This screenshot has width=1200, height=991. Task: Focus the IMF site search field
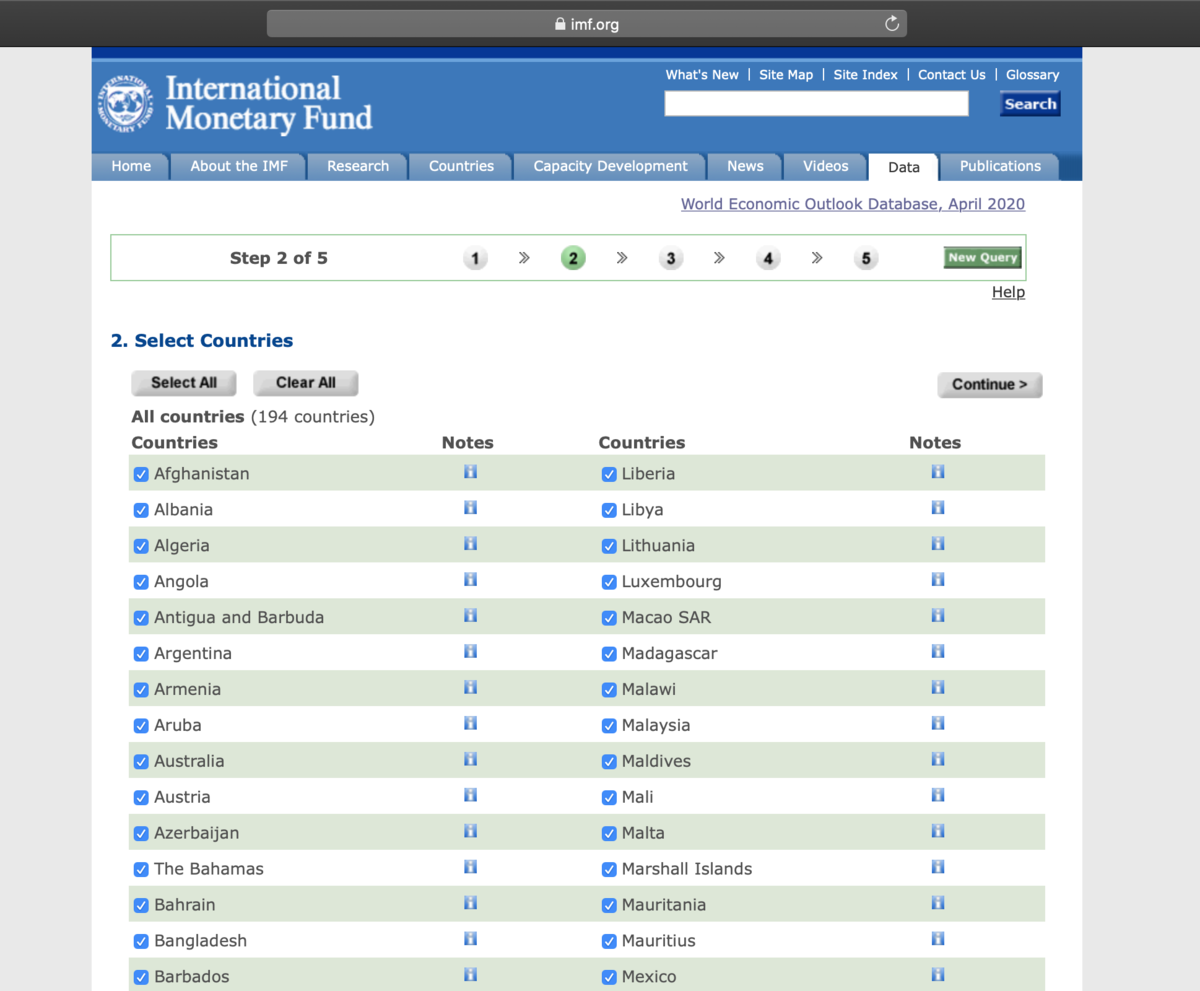816,104
